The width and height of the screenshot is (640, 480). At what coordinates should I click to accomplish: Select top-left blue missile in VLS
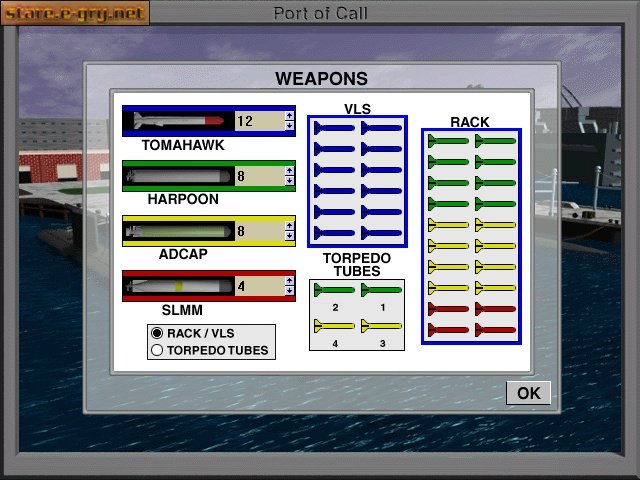click(x=334, y=128)
